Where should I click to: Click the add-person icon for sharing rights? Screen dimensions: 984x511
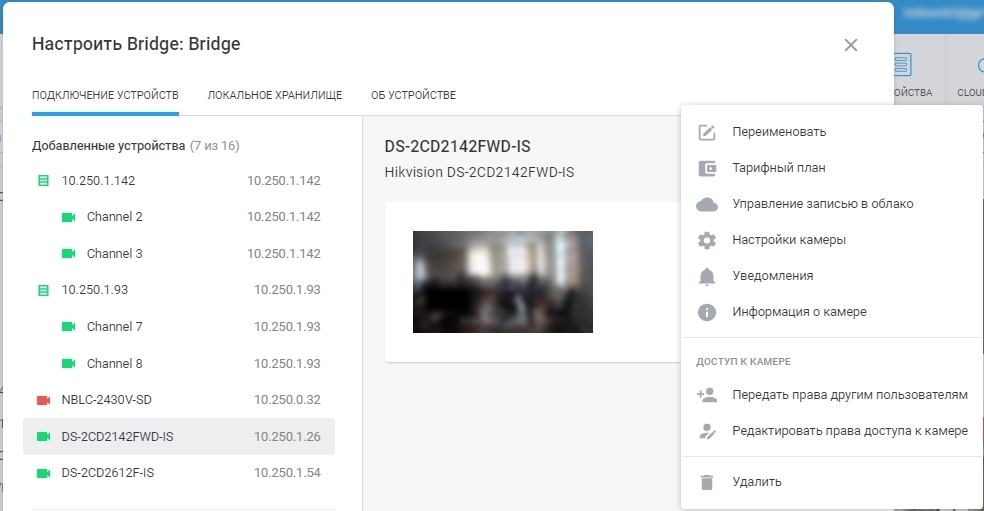click(x=707, y=395)
